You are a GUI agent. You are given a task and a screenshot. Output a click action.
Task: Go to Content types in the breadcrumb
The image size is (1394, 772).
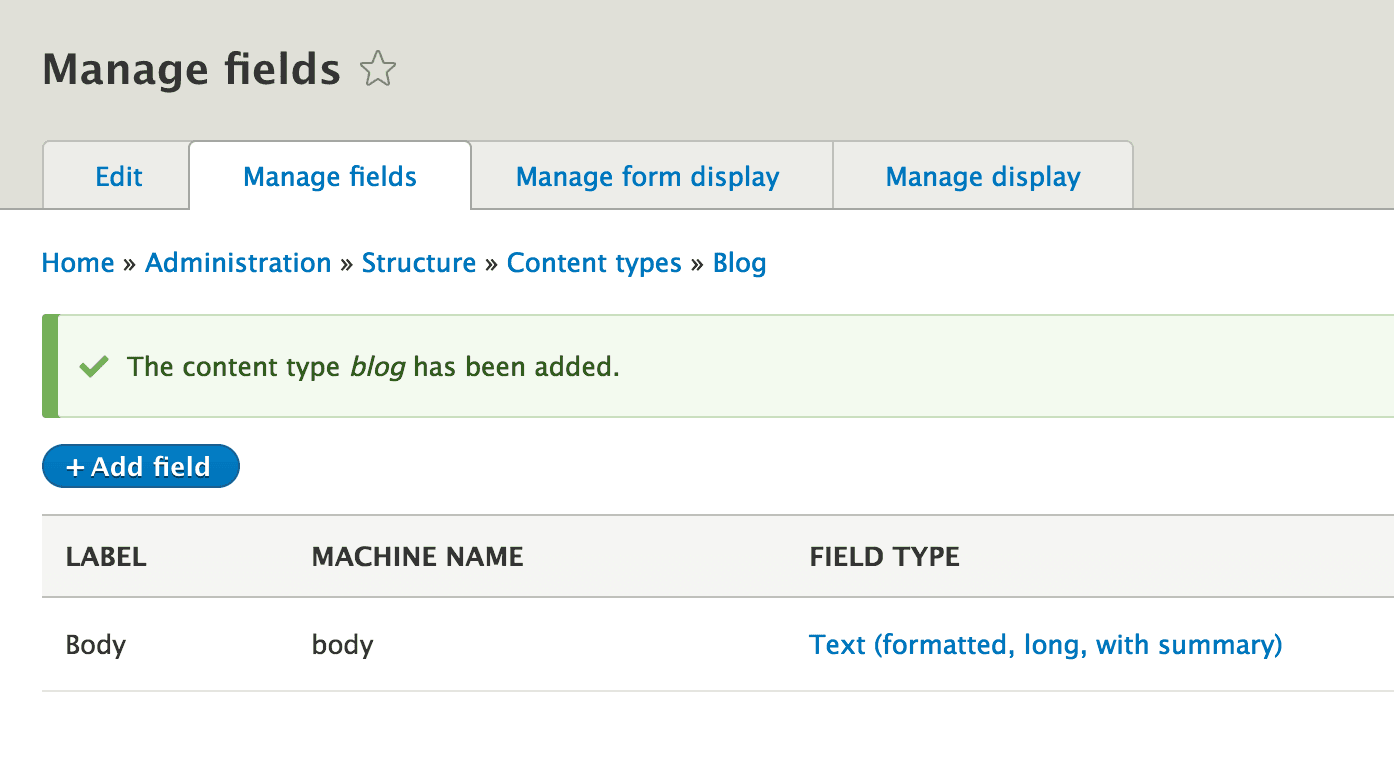[x=594, y=263]
